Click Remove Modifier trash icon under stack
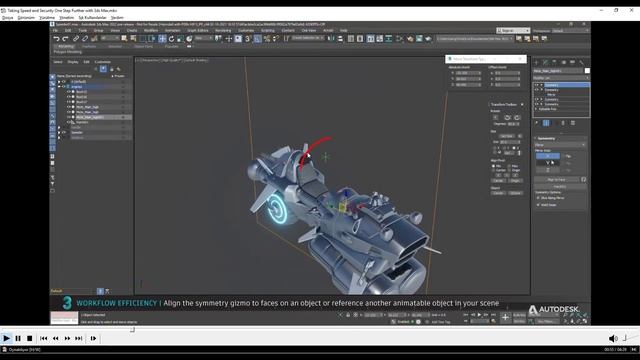Viewport: 640px width, 360px height. 564,123
